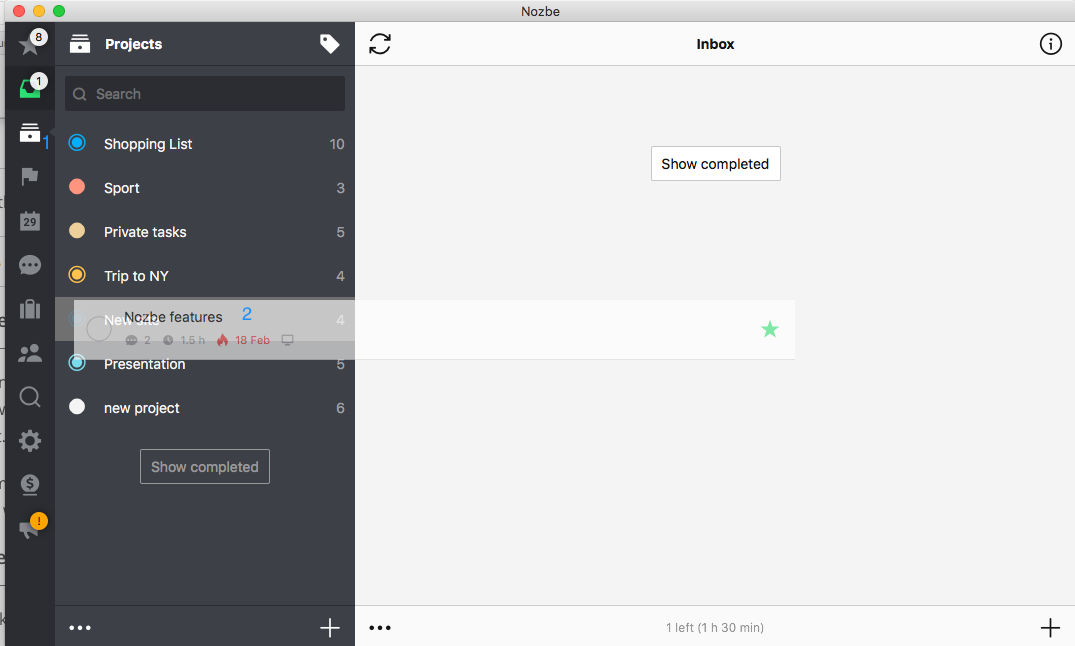Image resolution: width=1075 pixels, height=646 pixels.
Task: Open the Account dollar icon
Action: click(29, 484)
